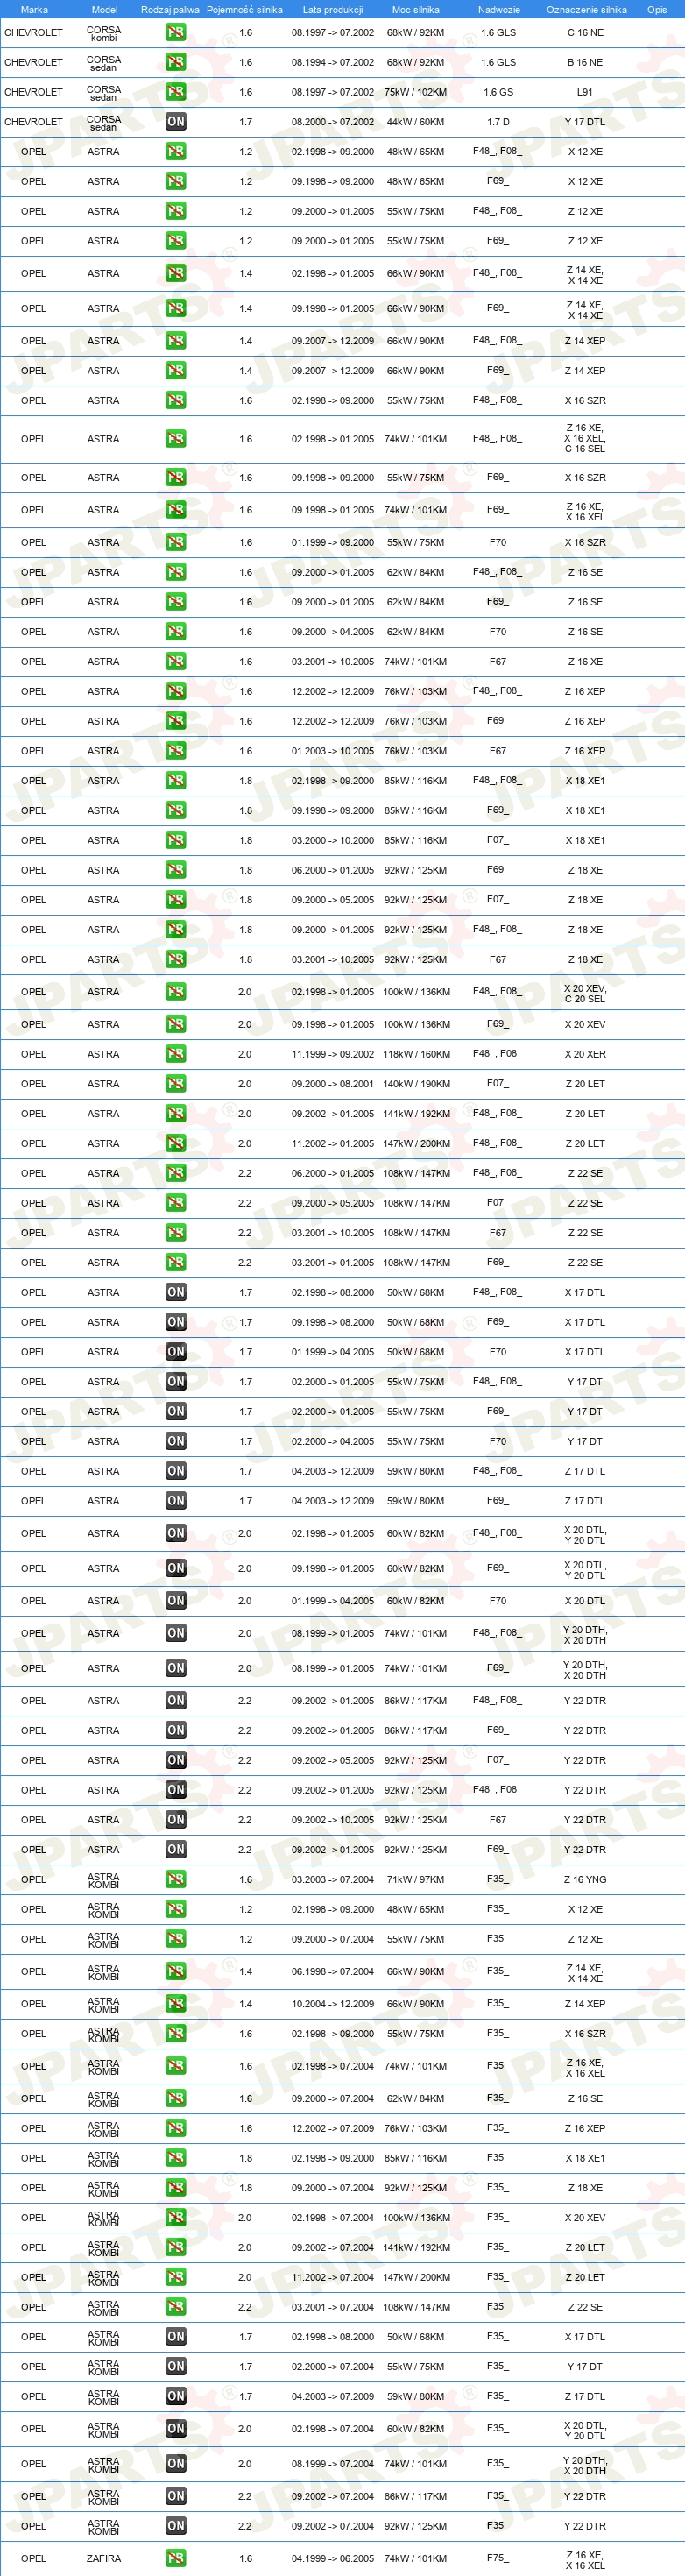This screenshot has height=2576, width=685.
Task: Click petrol icon in the X 20 XER row
Action: point(176,1054)
